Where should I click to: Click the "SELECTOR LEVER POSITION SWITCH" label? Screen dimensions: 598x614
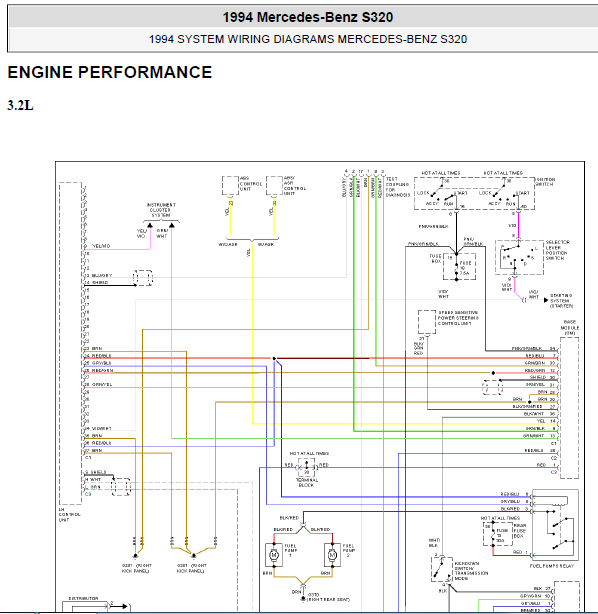tap(557, 250)
